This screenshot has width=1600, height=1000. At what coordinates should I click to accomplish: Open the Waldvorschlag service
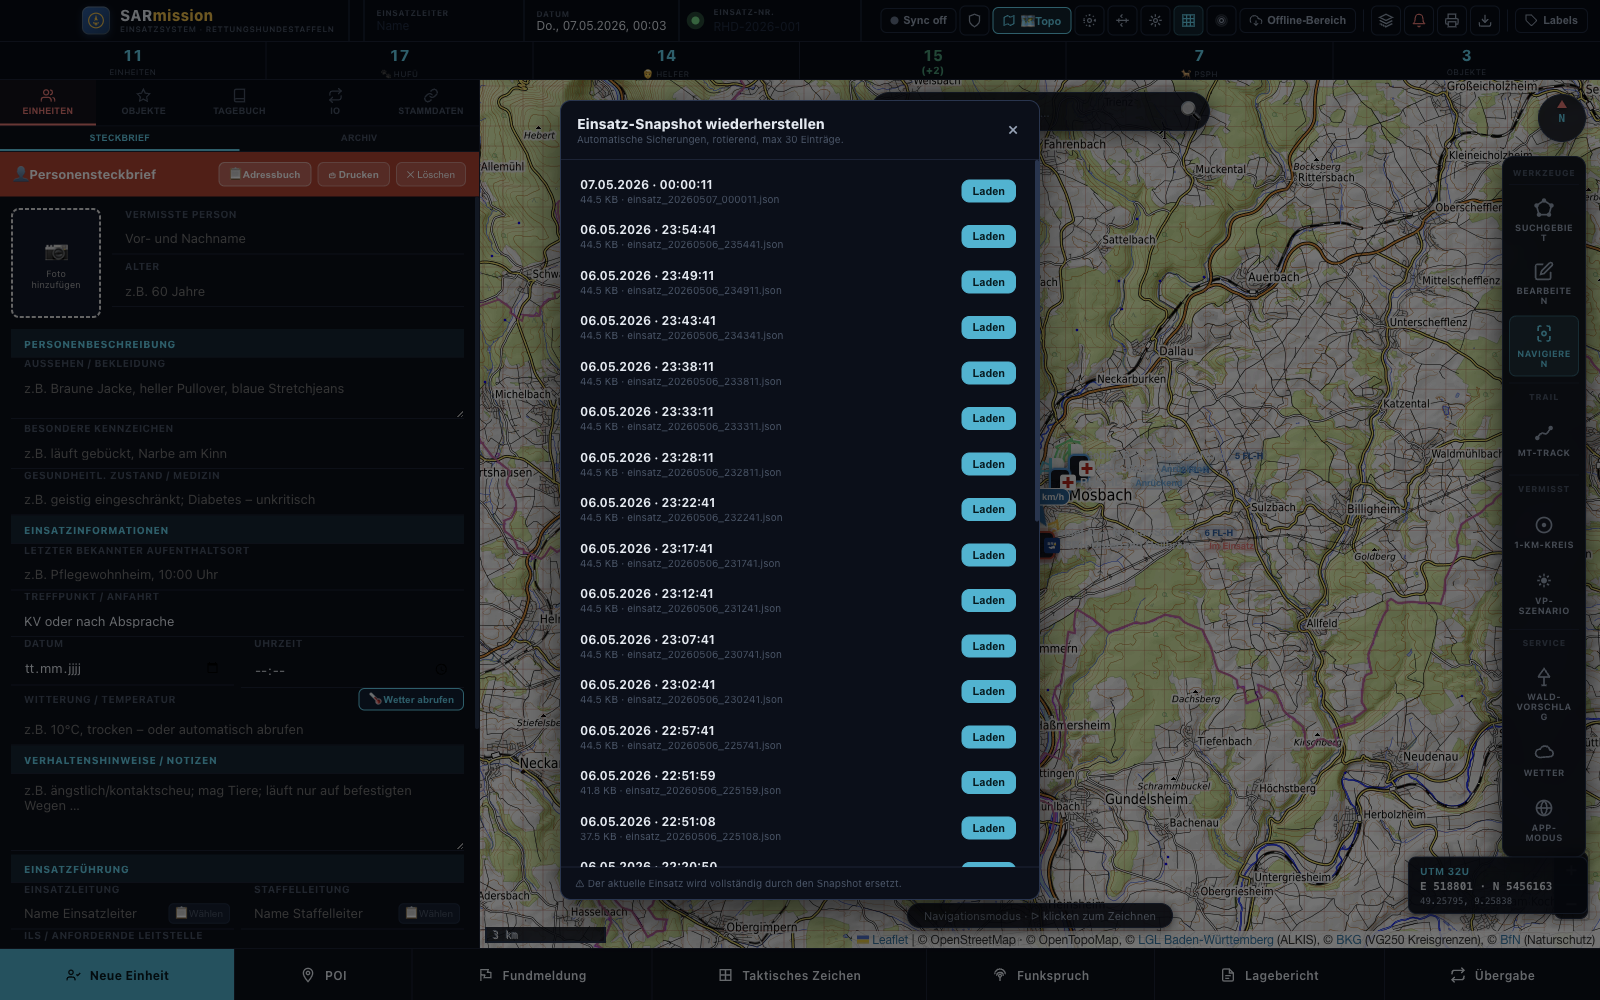coord(1544,692)
